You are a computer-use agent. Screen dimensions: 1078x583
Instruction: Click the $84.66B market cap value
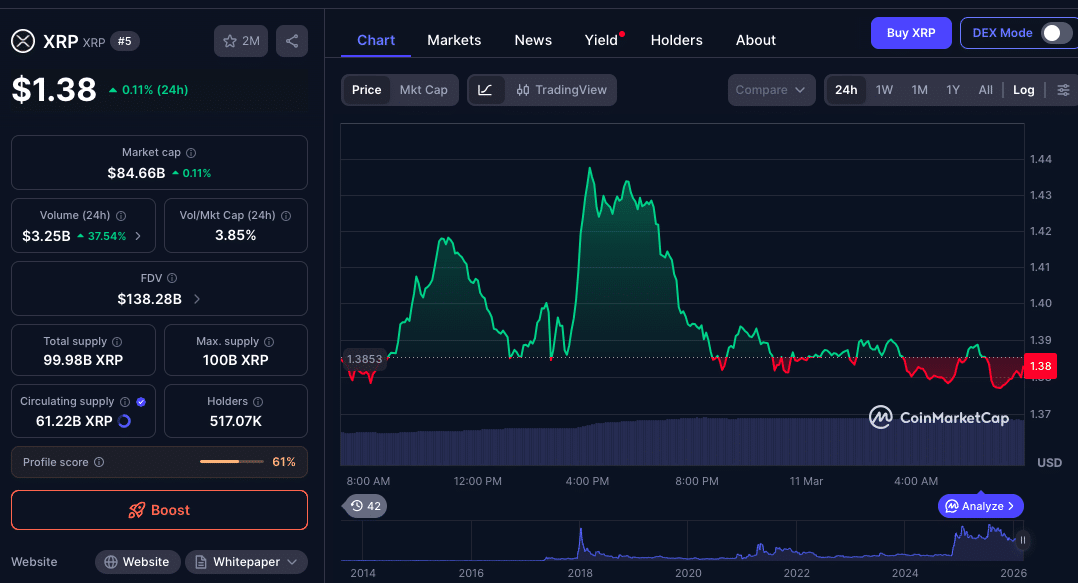[x=136, y=173]
